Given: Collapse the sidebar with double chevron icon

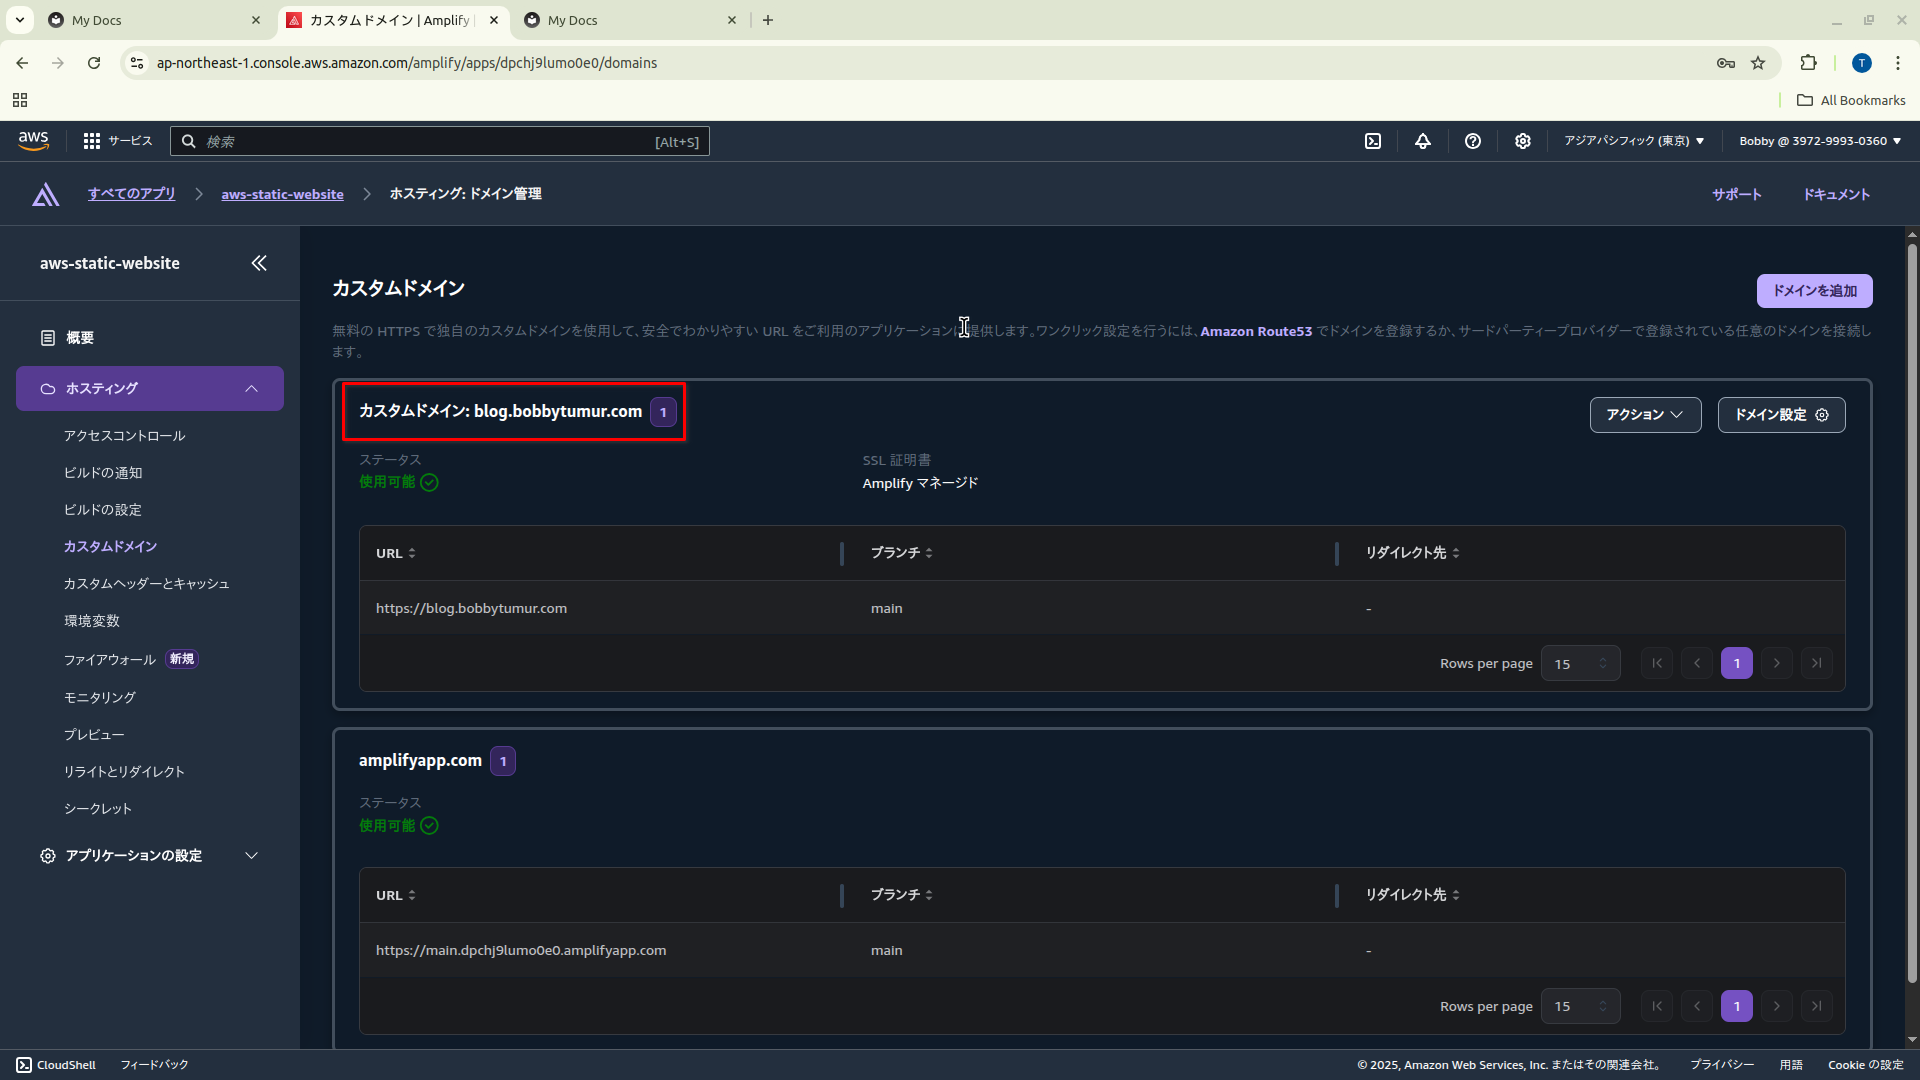Looking at the screenshot, I should click(259, 263).
